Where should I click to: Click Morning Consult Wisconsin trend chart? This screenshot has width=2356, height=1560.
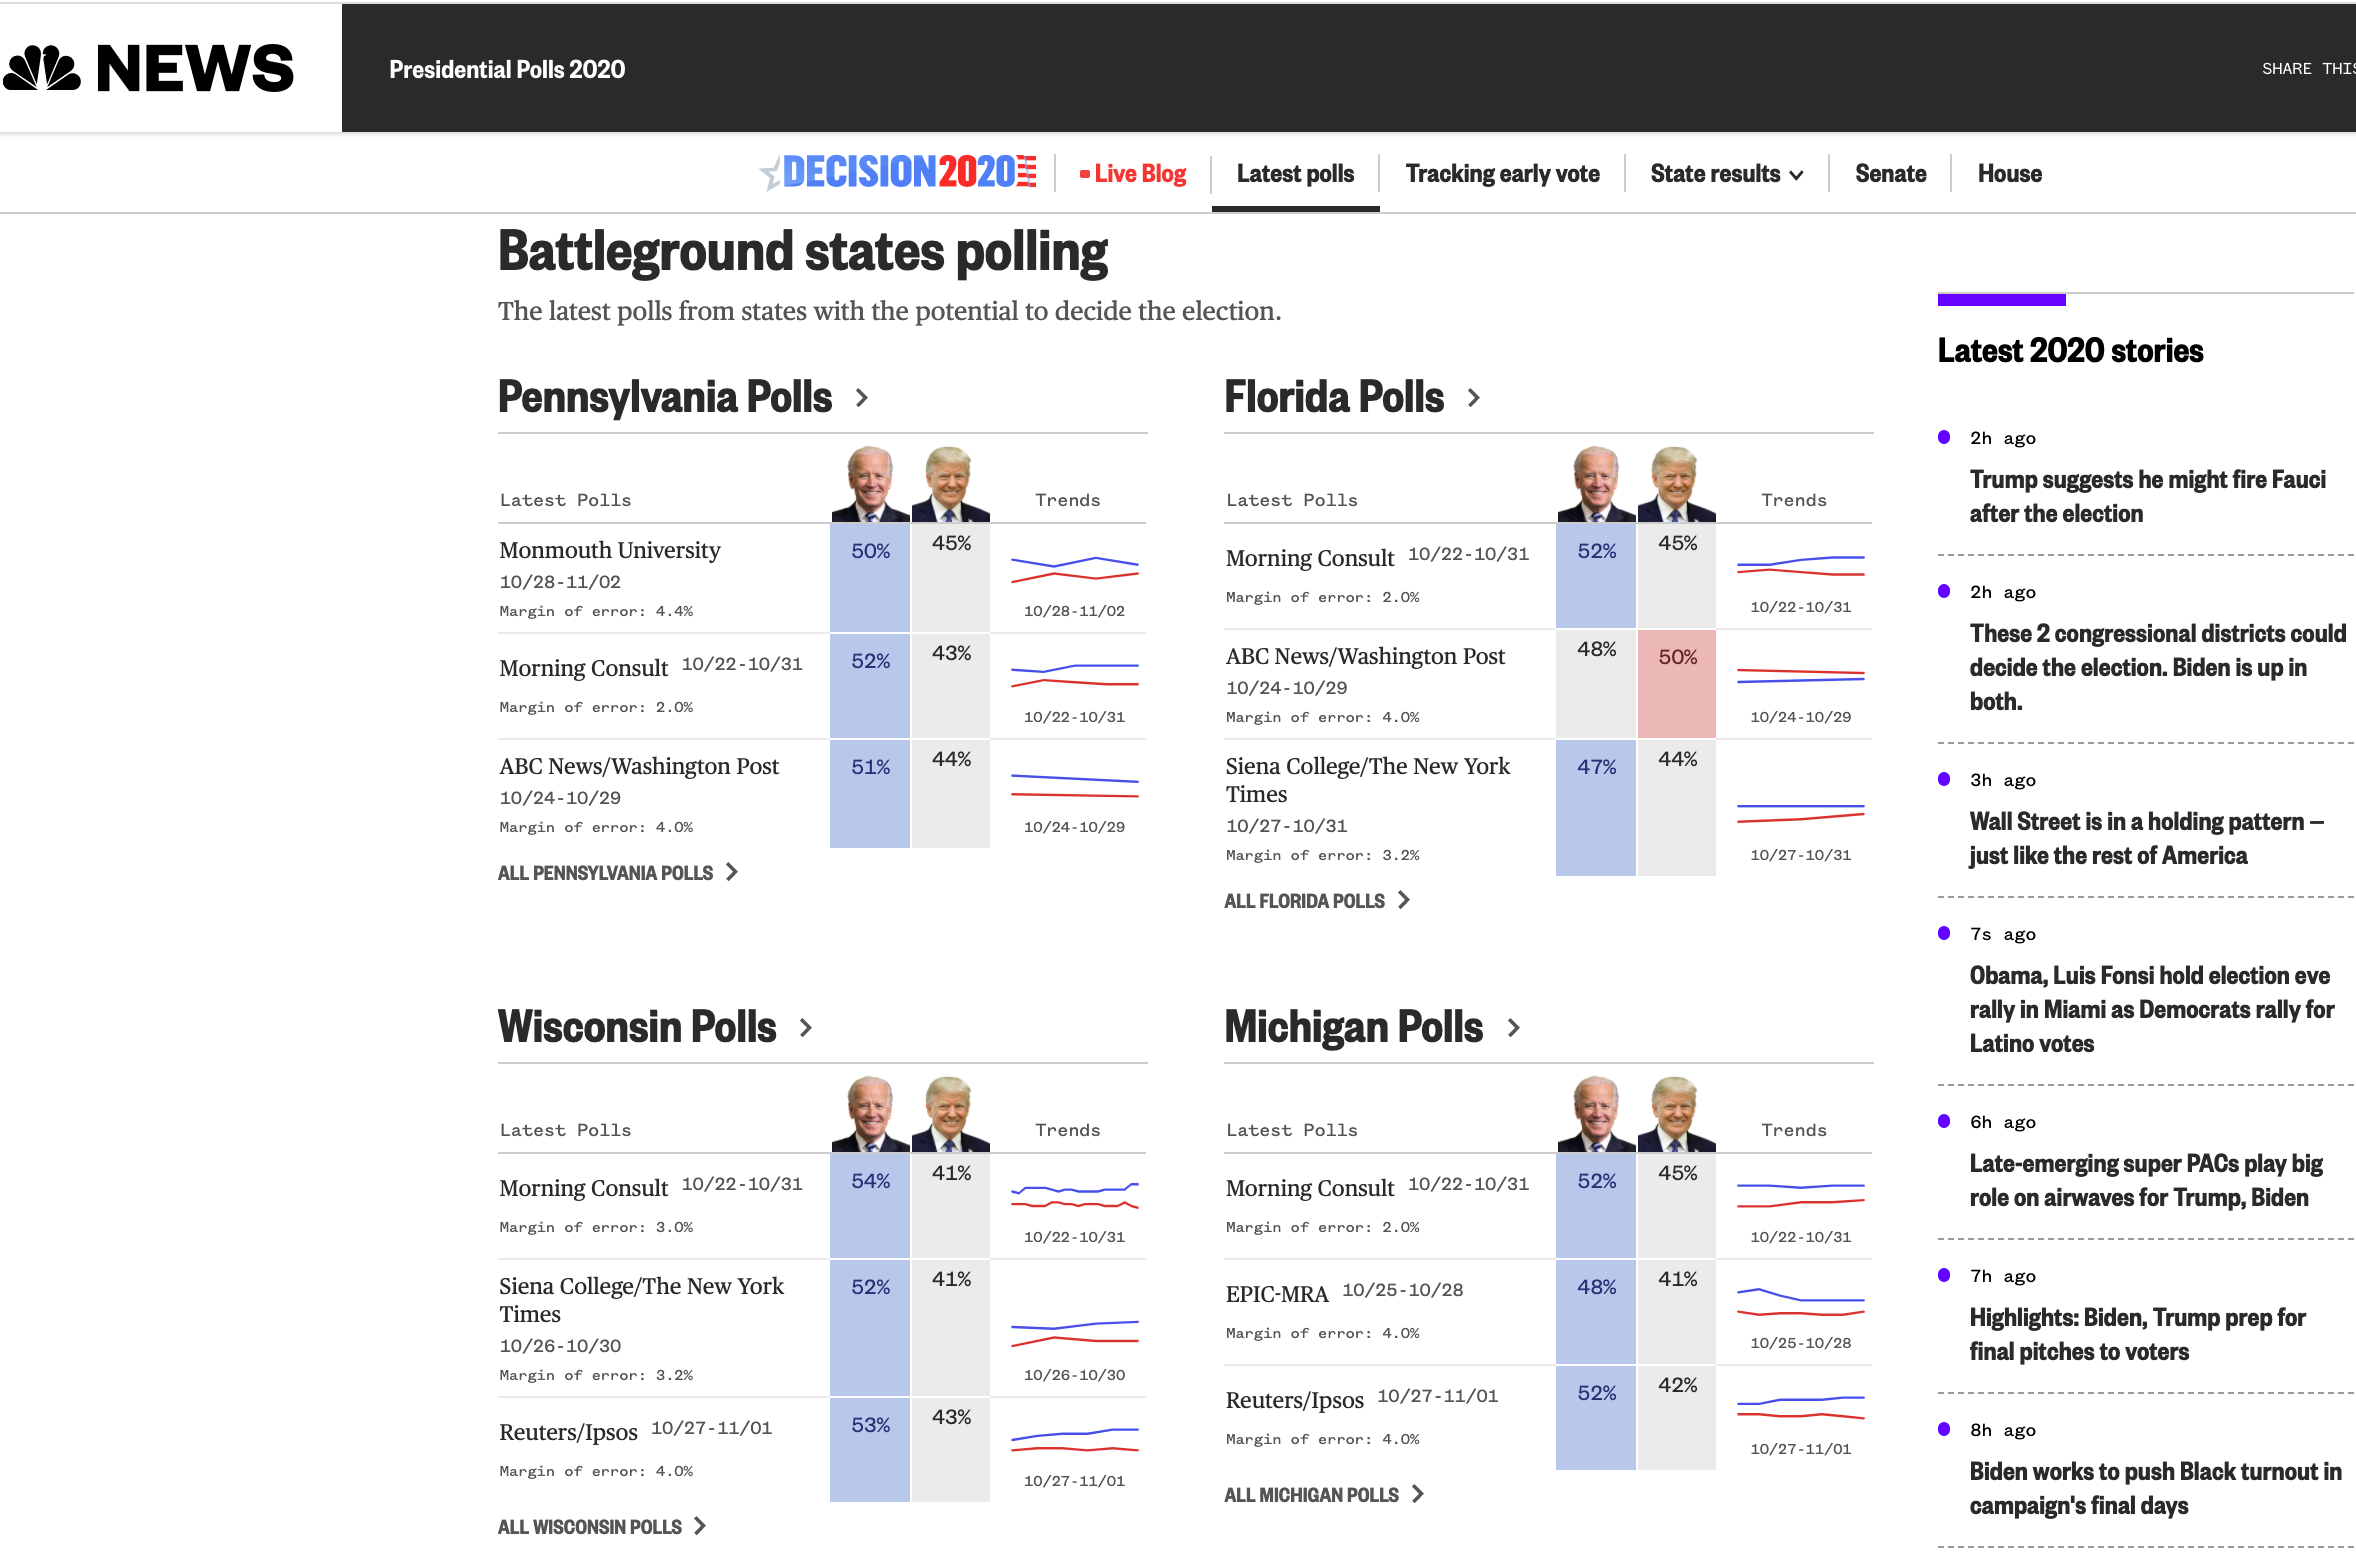pyautogui.click(x=1074, y=1195)
